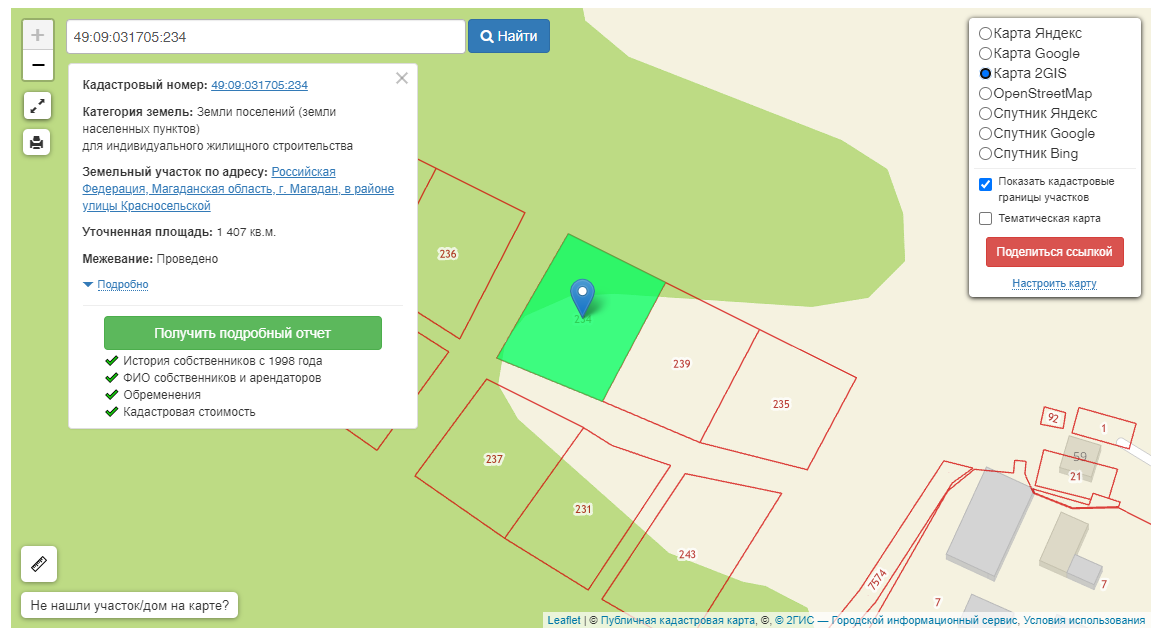Choose the Спутник Google radio option
Image resolution: width=1157 pixels, height=634 pixels.
pyautogui.click(x=986, y=133)
